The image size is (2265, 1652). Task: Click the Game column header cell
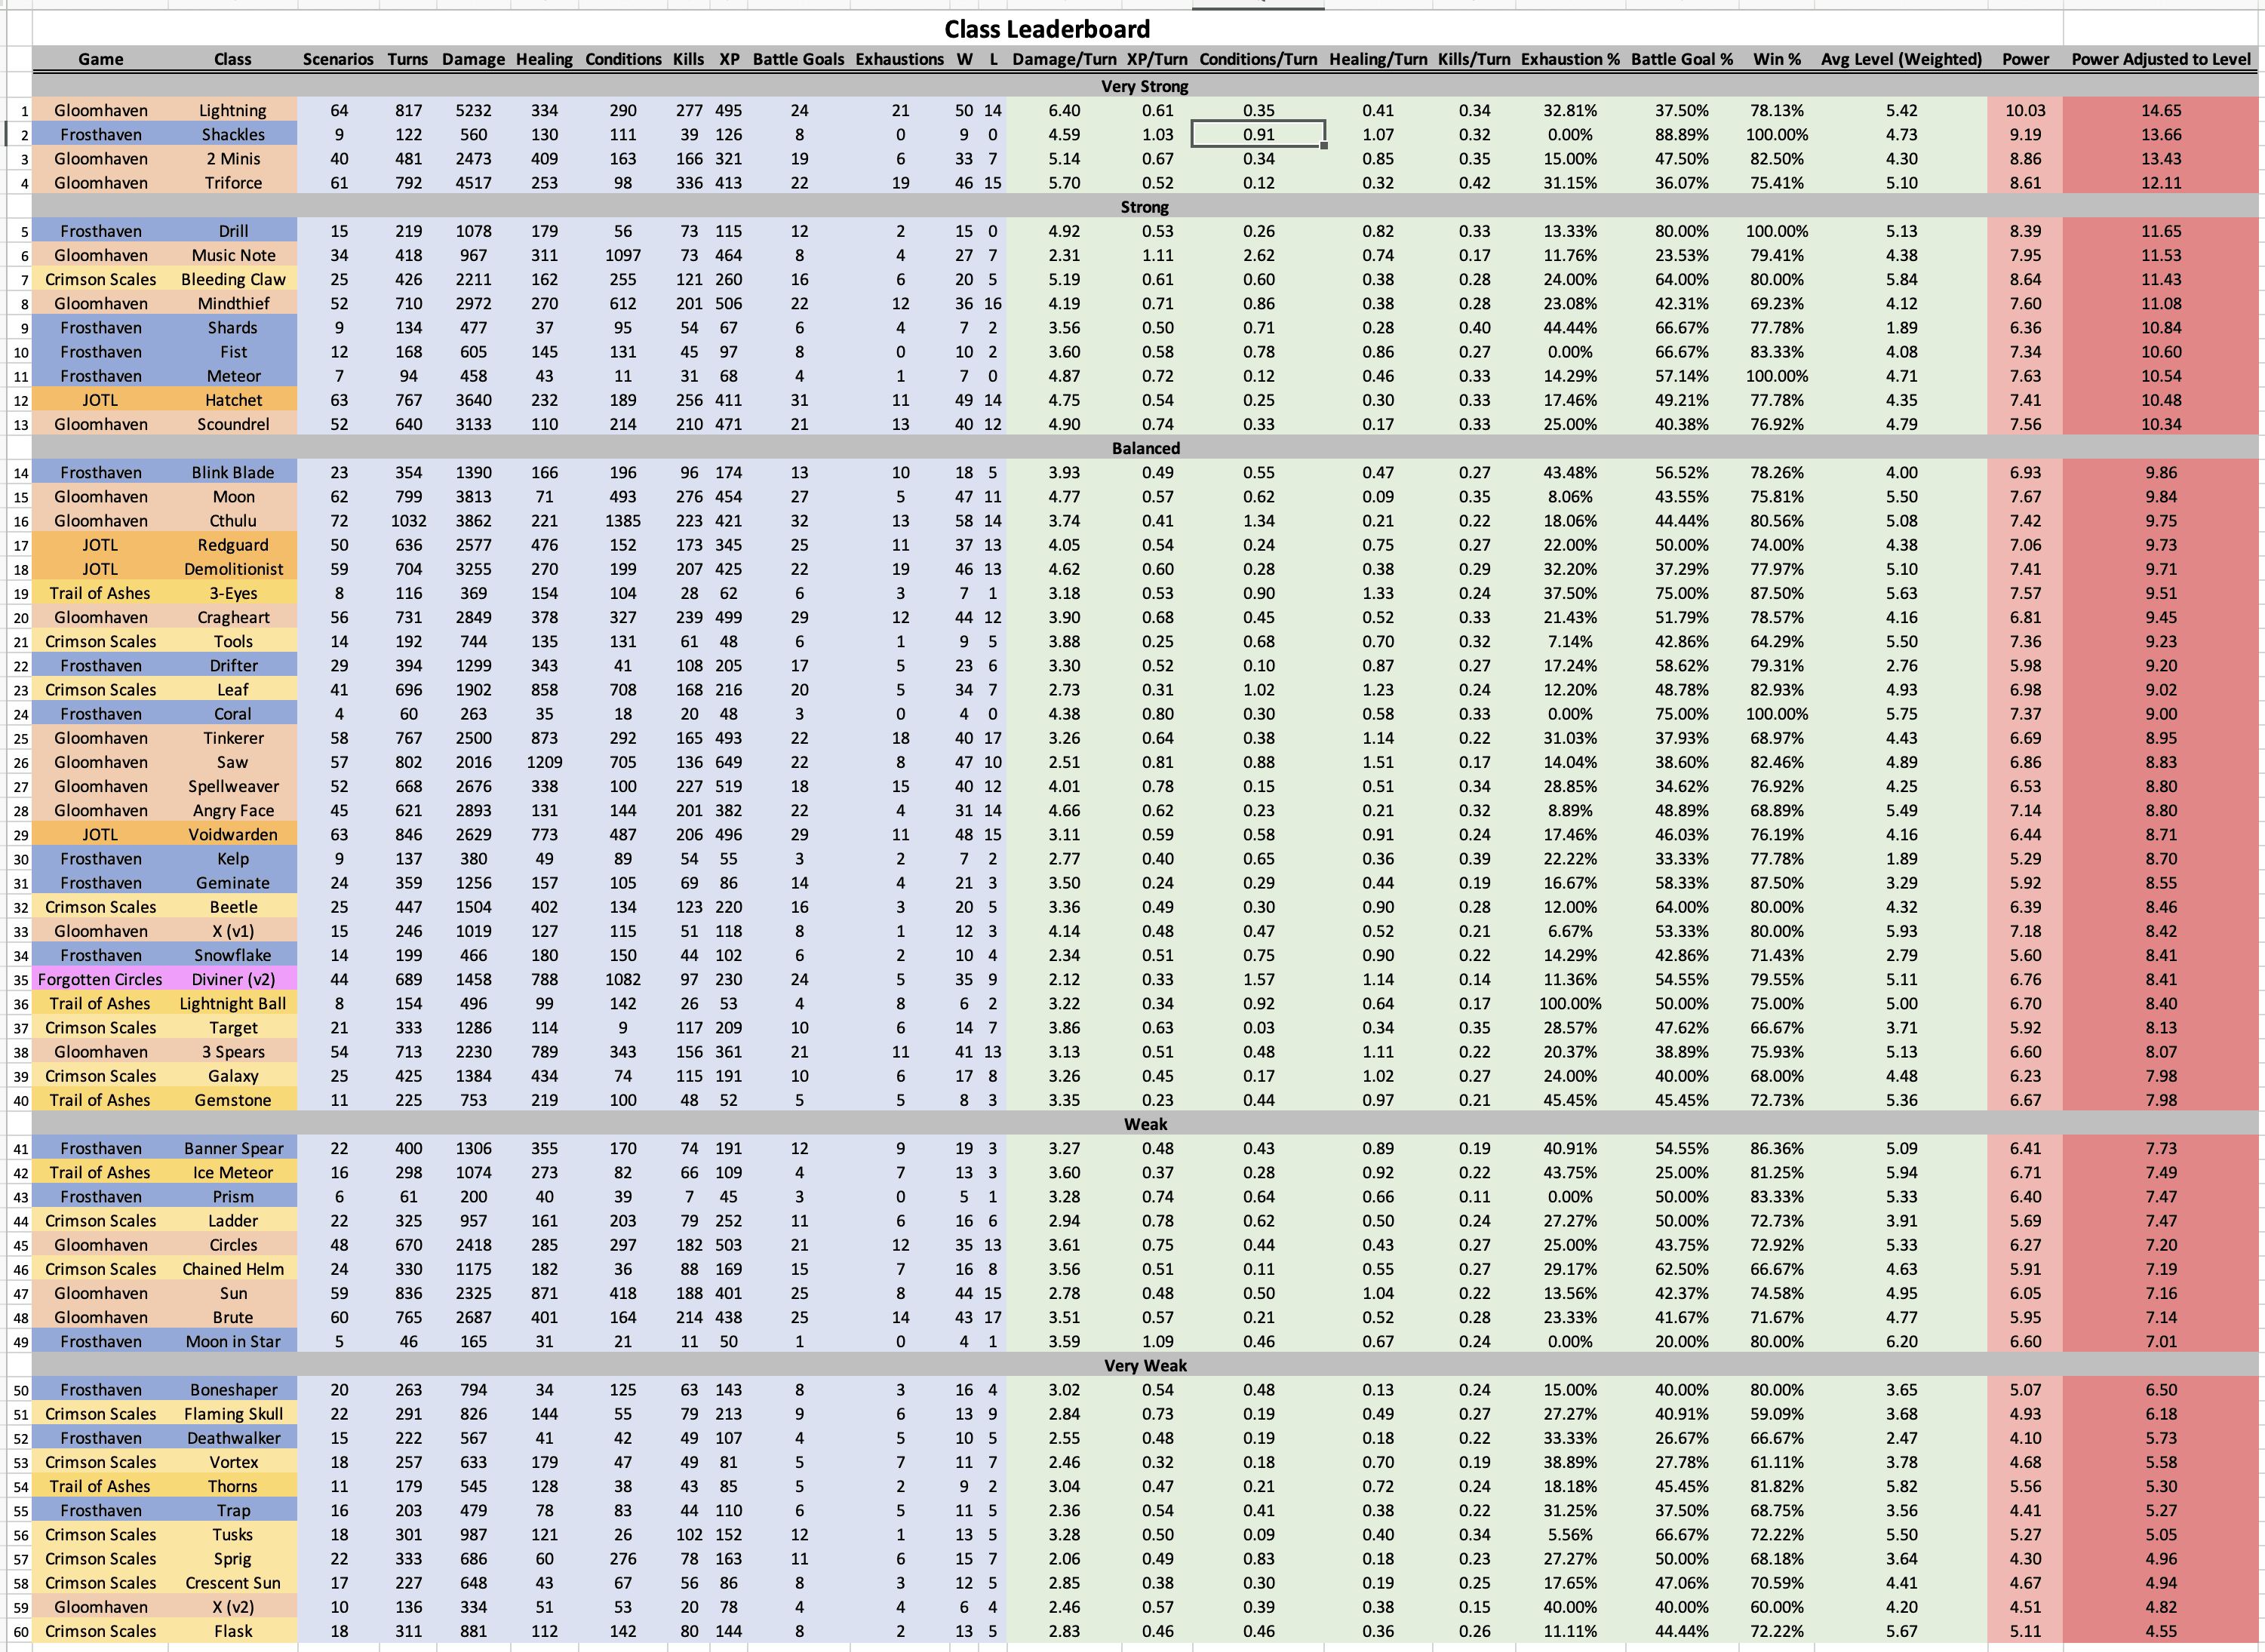(100, 59)
